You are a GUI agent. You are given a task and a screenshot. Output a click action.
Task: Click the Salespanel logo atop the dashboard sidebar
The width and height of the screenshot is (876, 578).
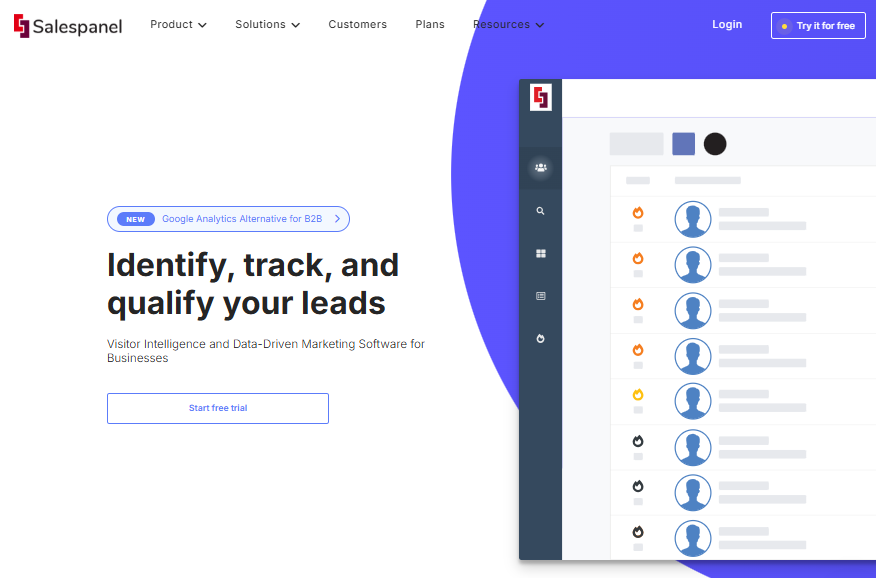[x=540, y=97]
